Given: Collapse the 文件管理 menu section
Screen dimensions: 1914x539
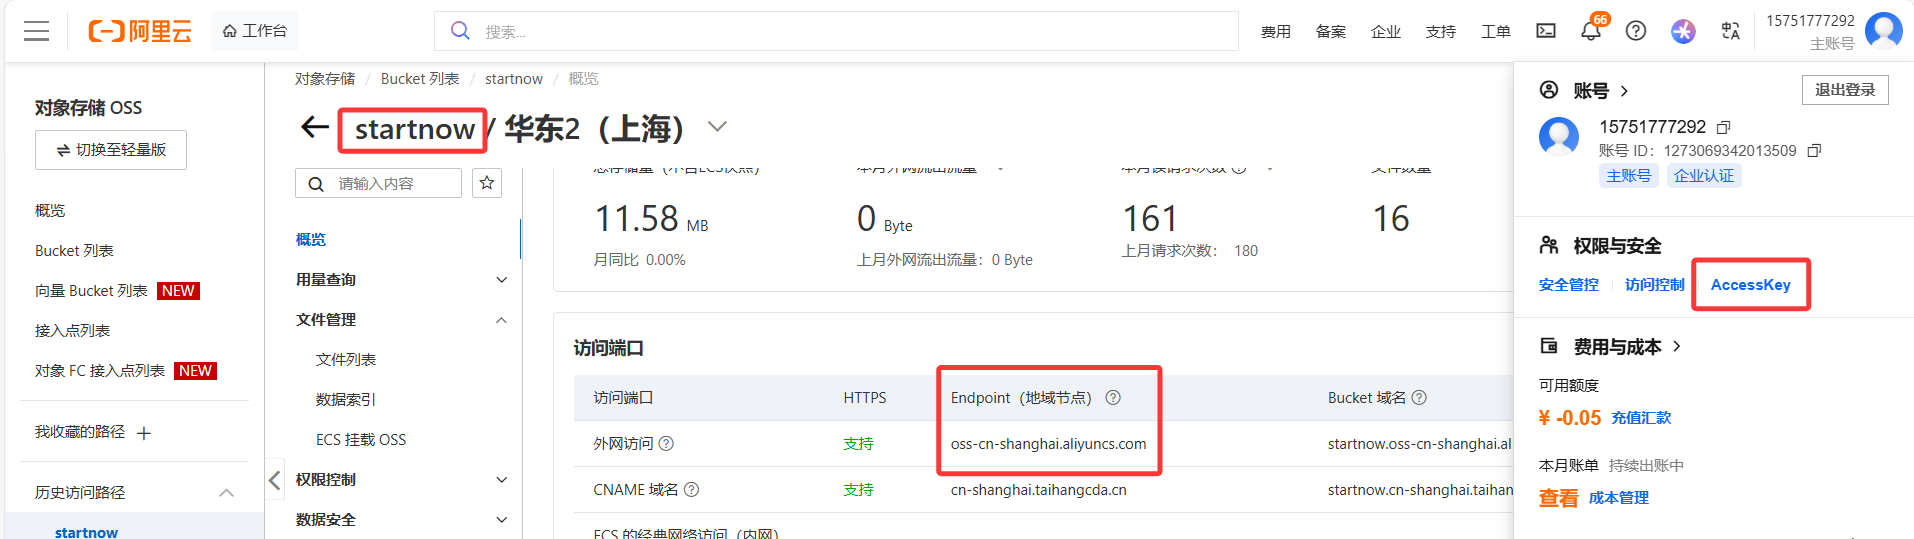Looking at the screenshot, I should pyautogui.click(x=501, y=320).
